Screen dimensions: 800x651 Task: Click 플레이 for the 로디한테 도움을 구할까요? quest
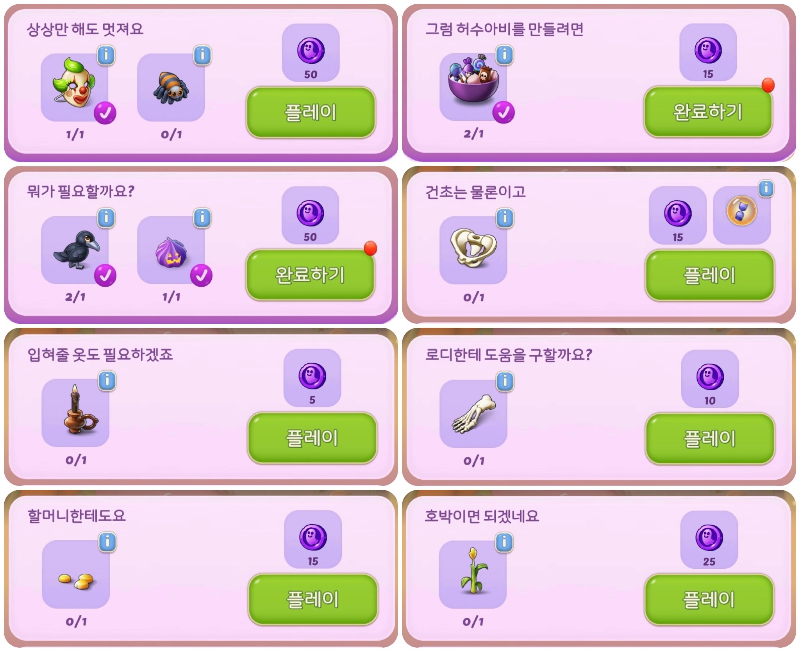(710, 439)
